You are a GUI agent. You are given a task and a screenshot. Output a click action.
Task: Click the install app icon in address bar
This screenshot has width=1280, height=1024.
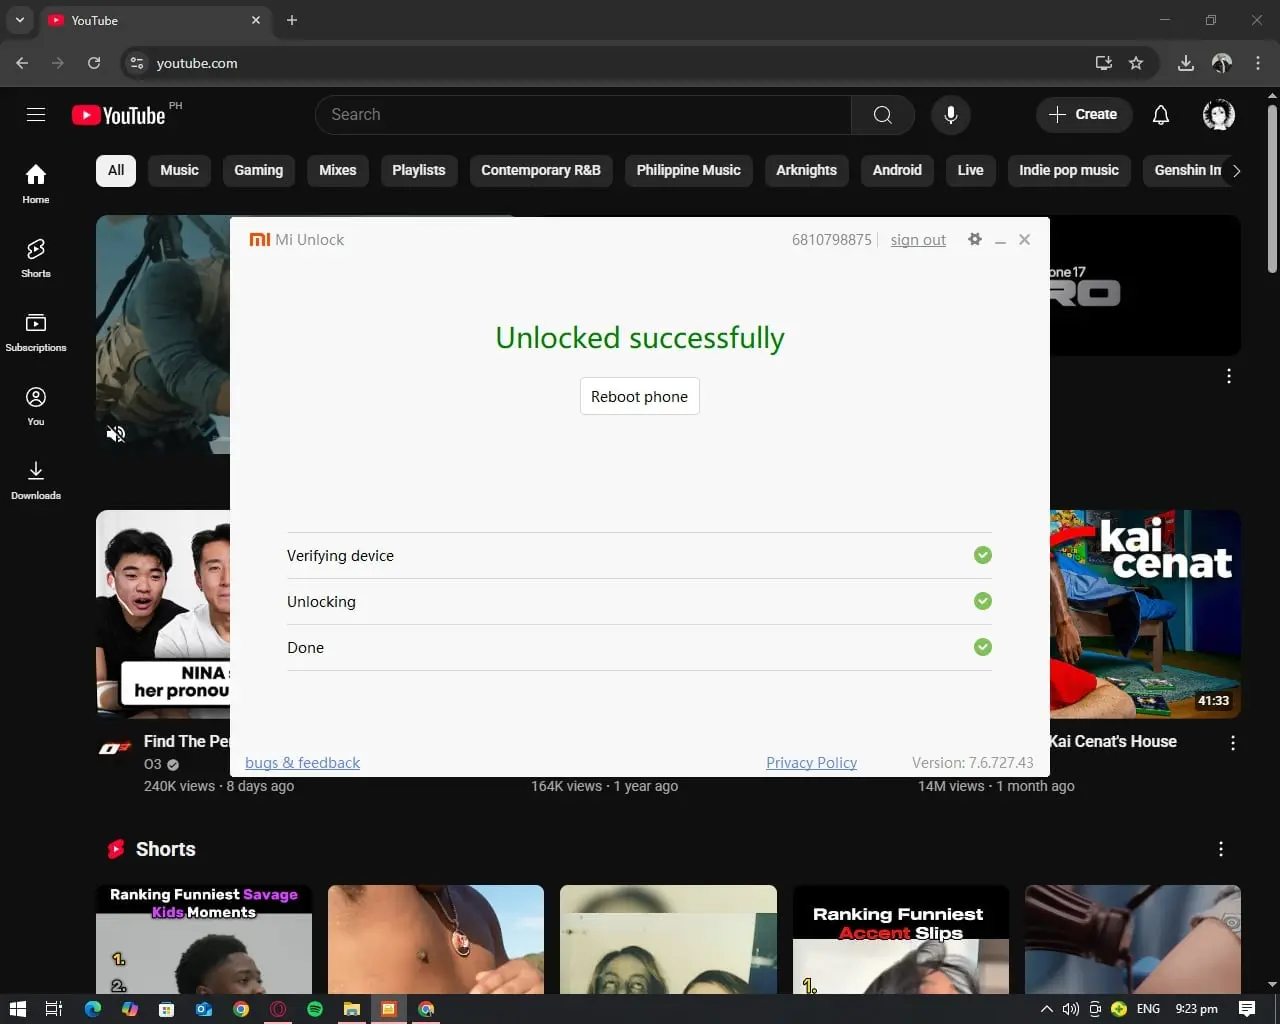tap(1104, 63)
